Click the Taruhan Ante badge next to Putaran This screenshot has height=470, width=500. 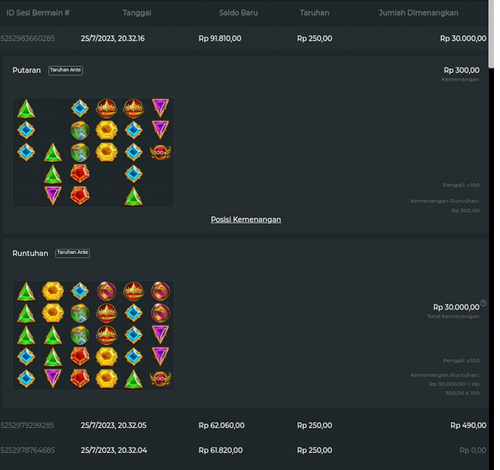(x=65, y=70)
